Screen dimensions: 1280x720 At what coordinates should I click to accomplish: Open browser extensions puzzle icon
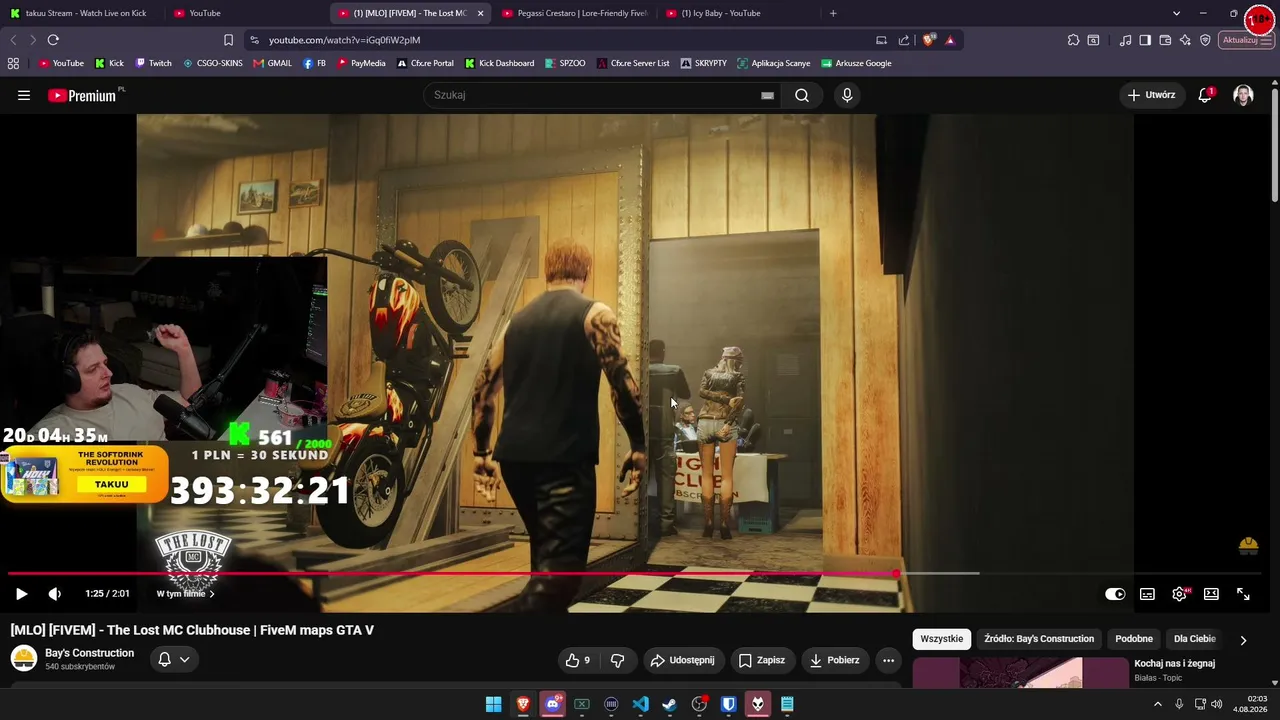pos(1073,40)
